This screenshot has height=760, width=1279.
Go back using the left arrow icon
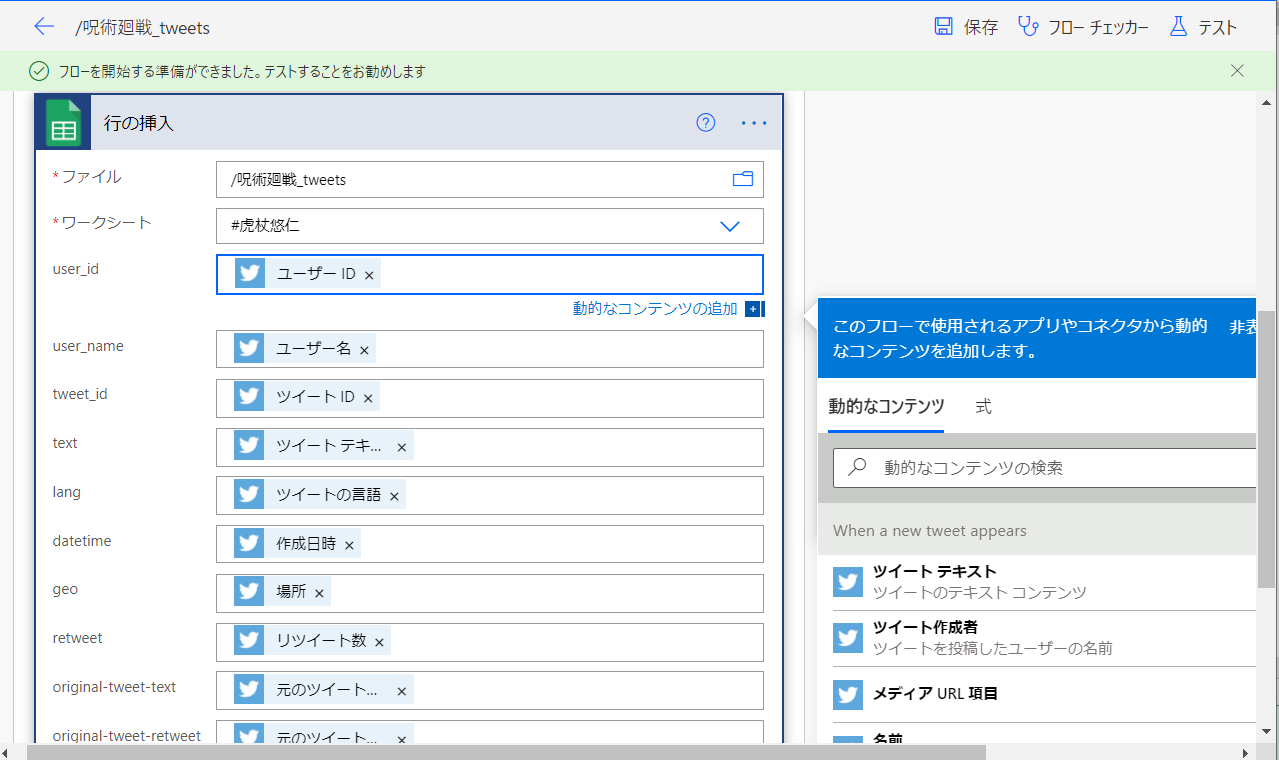coord(44,27)
